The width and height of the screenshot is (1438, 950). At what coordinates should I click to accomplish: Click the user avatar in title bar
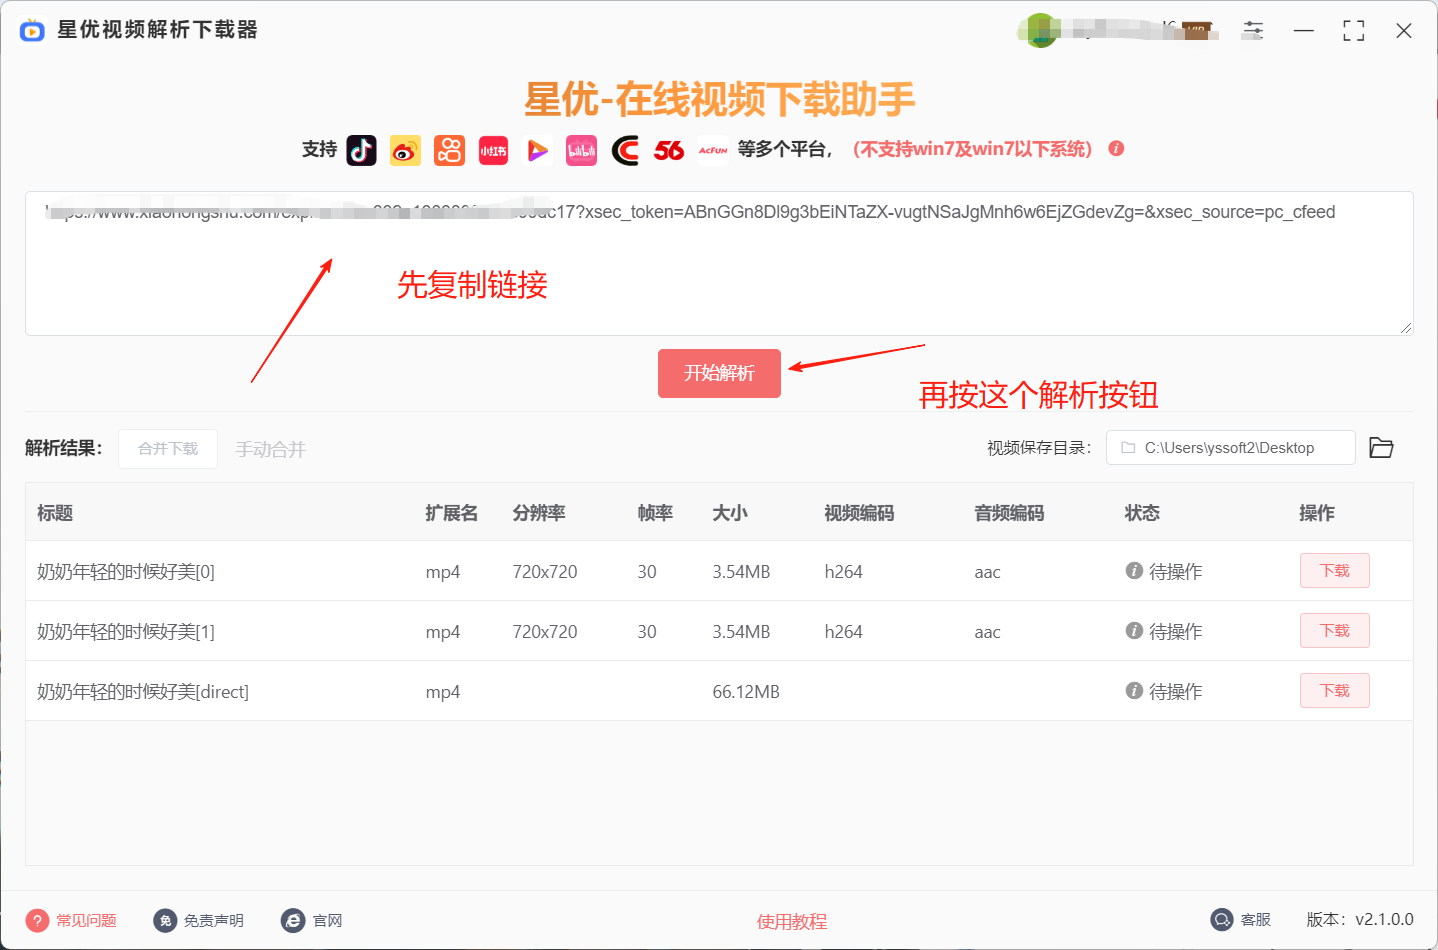(1041, 30)
